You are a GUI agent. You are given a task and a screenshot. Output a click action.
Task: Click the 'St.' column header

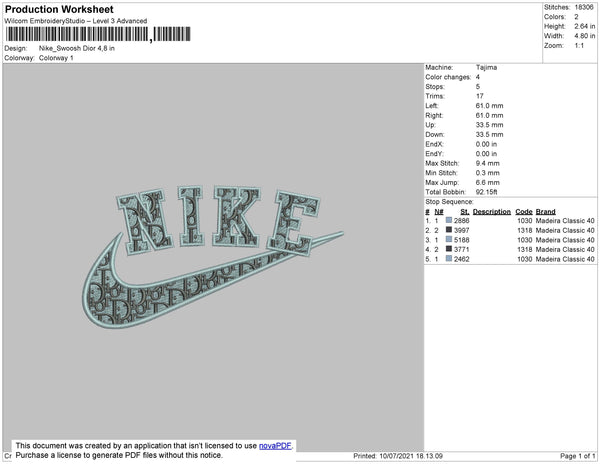[465, 212]
